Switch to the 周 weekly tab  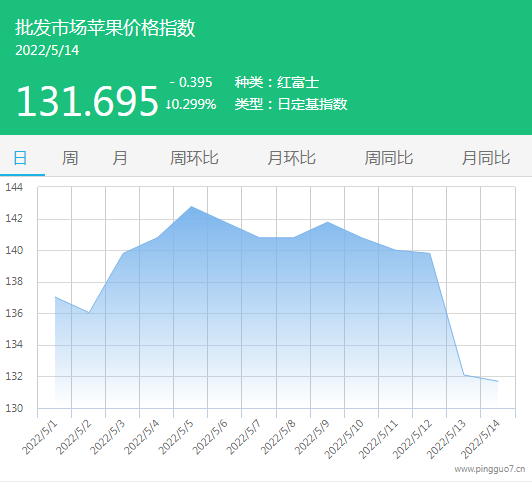coord(70,158)
